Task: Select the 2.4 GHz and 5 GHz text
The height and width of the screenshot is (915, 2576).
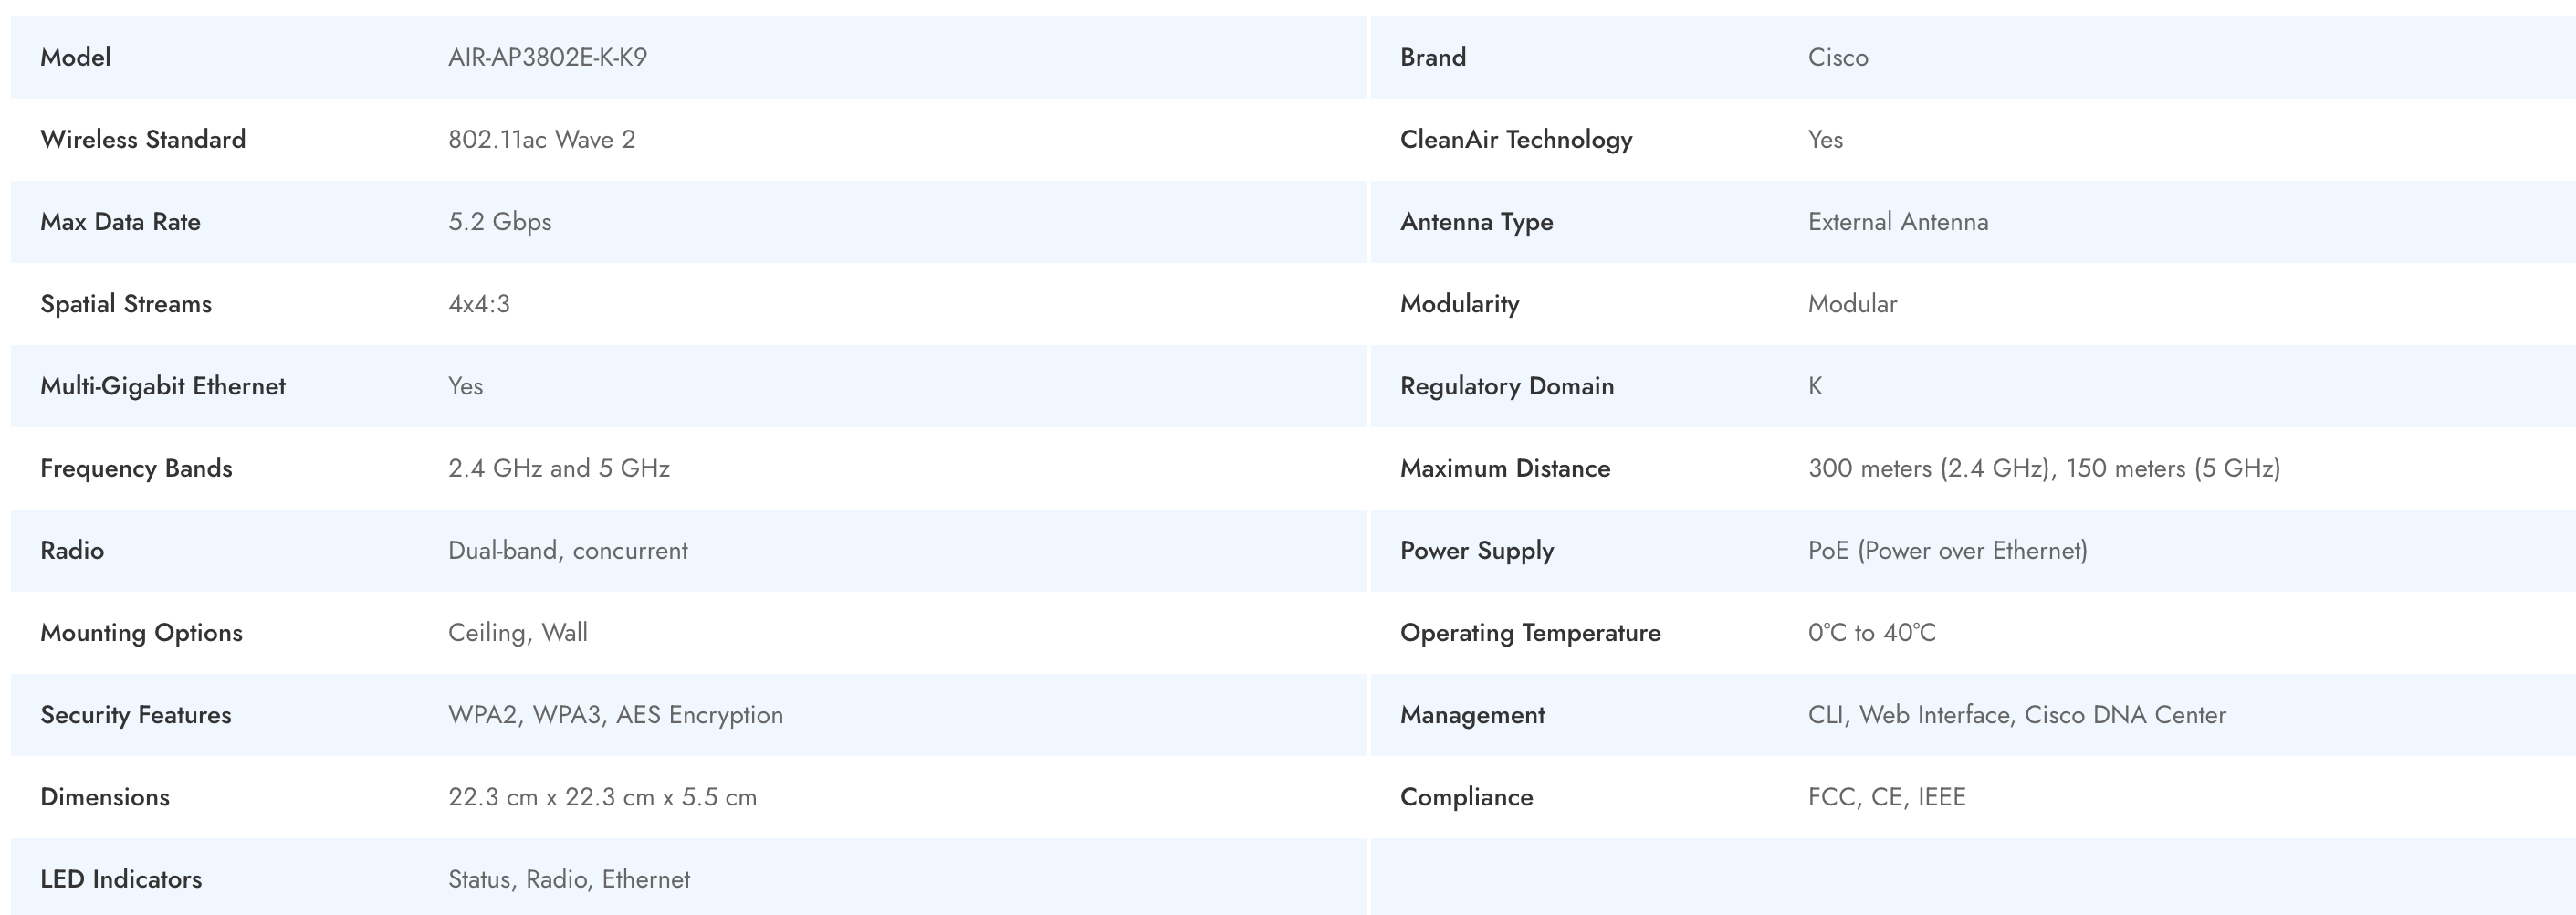Action: pos(558,468)
